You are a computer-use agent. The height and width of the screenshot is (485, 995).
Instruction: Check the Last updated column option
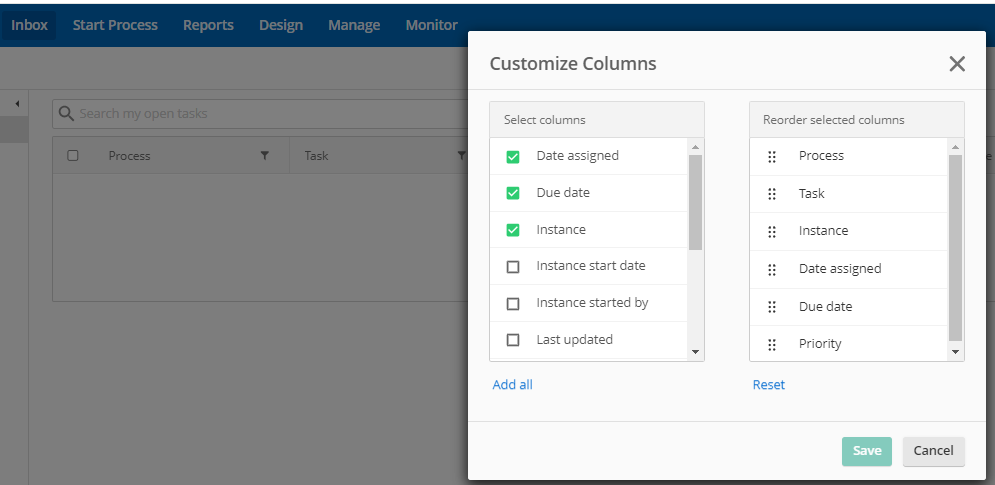tap(513, 340)
